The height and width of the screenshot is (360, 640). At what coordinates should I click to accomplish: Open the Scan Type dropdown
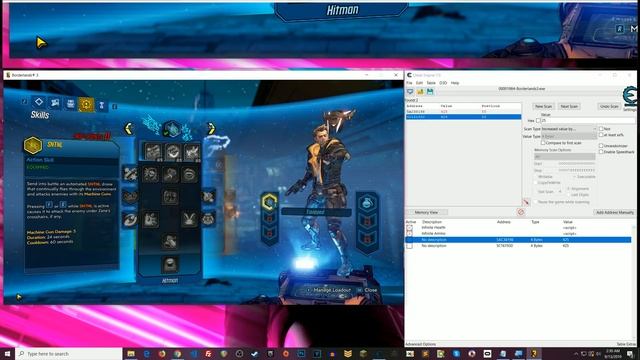tap(569, 129)
